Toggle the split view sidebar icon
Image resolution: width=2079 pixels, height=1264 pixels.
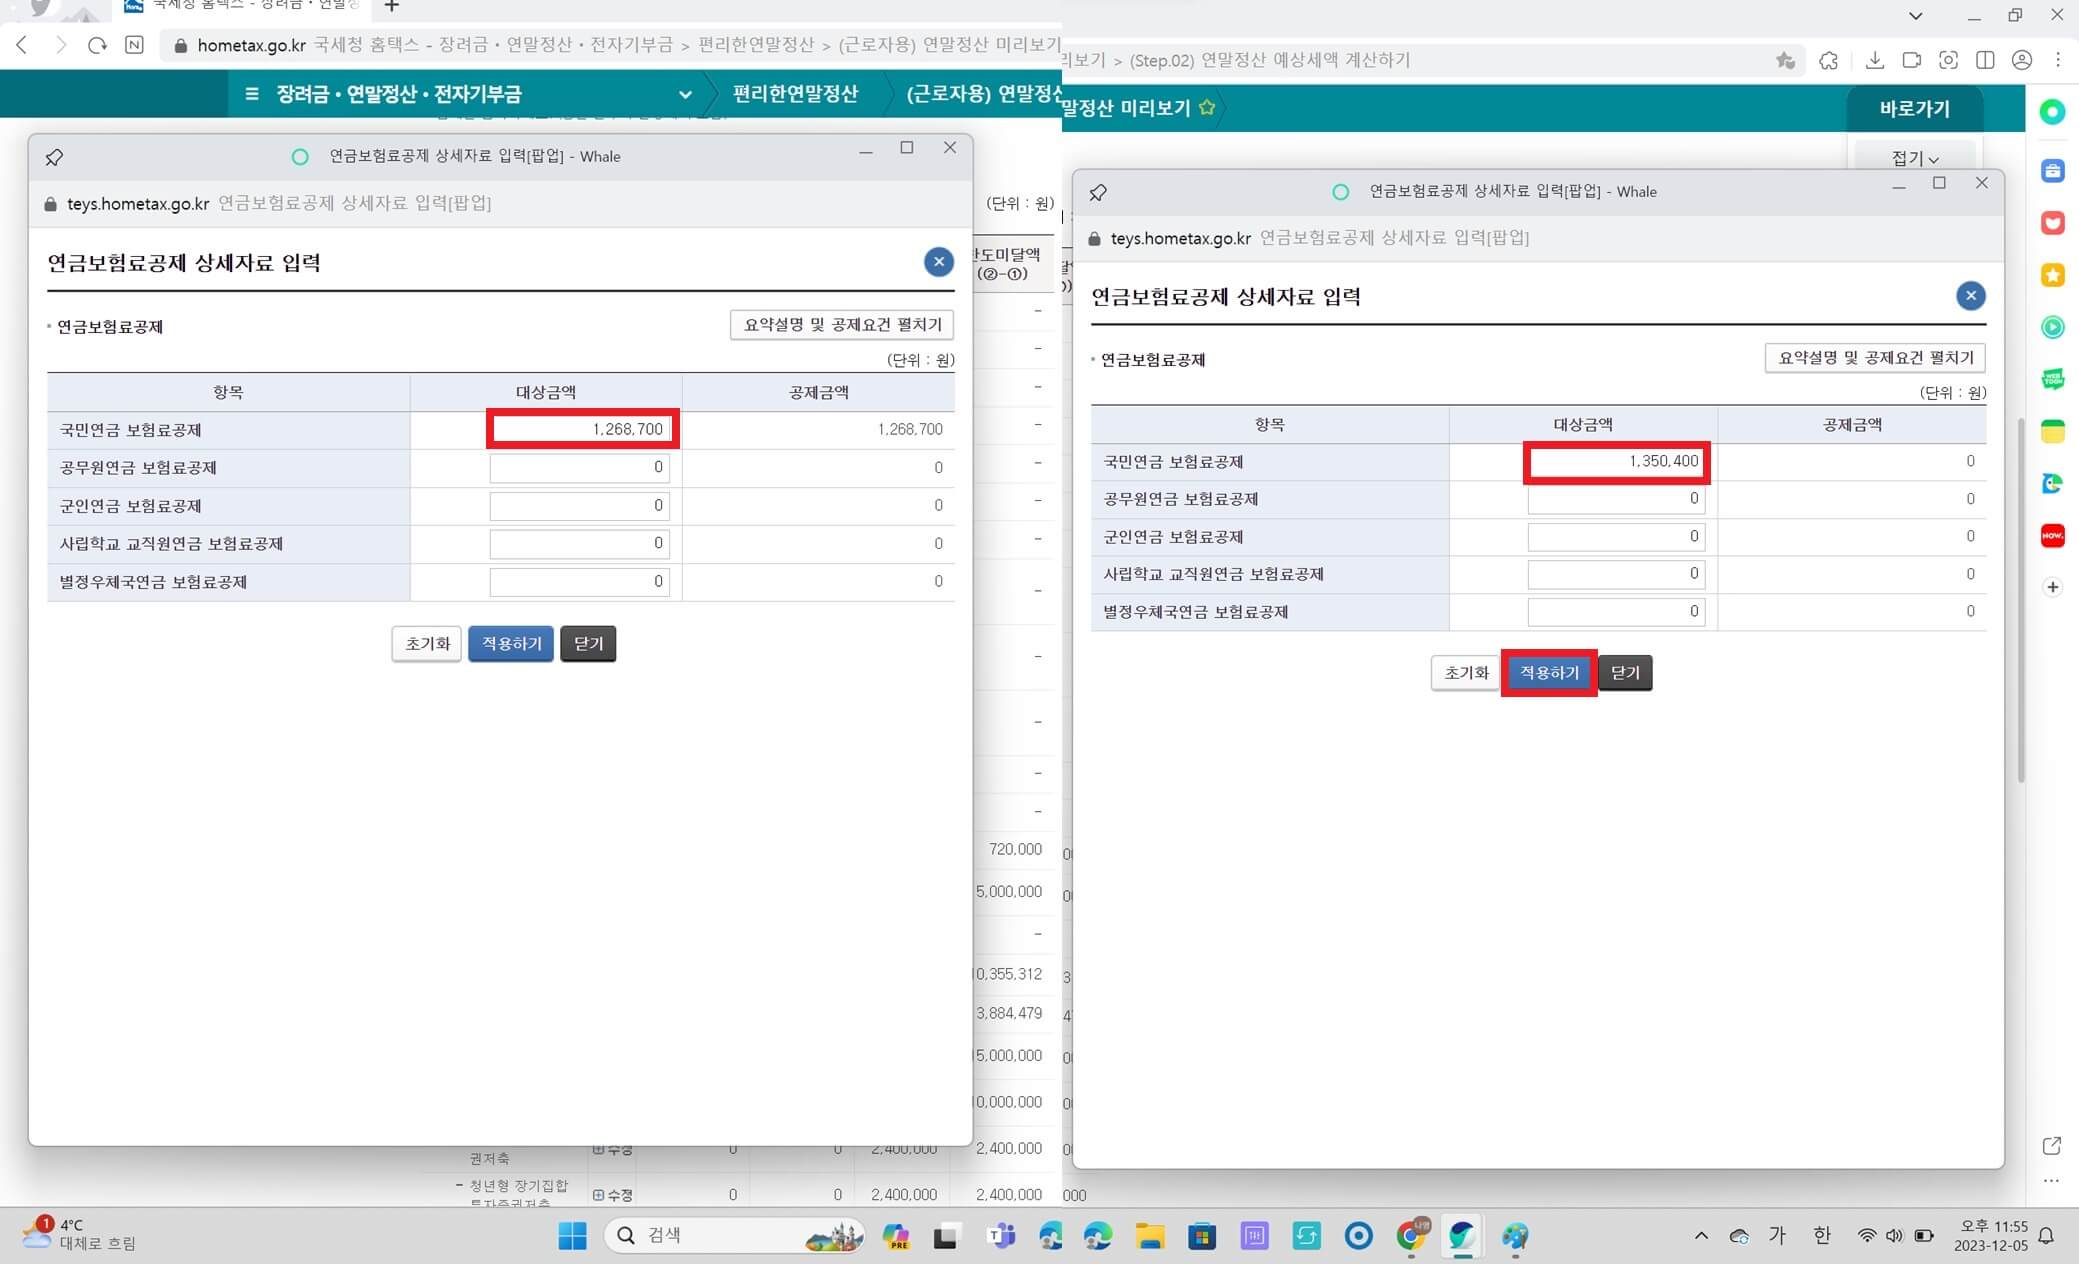[x=1985, y=60]
